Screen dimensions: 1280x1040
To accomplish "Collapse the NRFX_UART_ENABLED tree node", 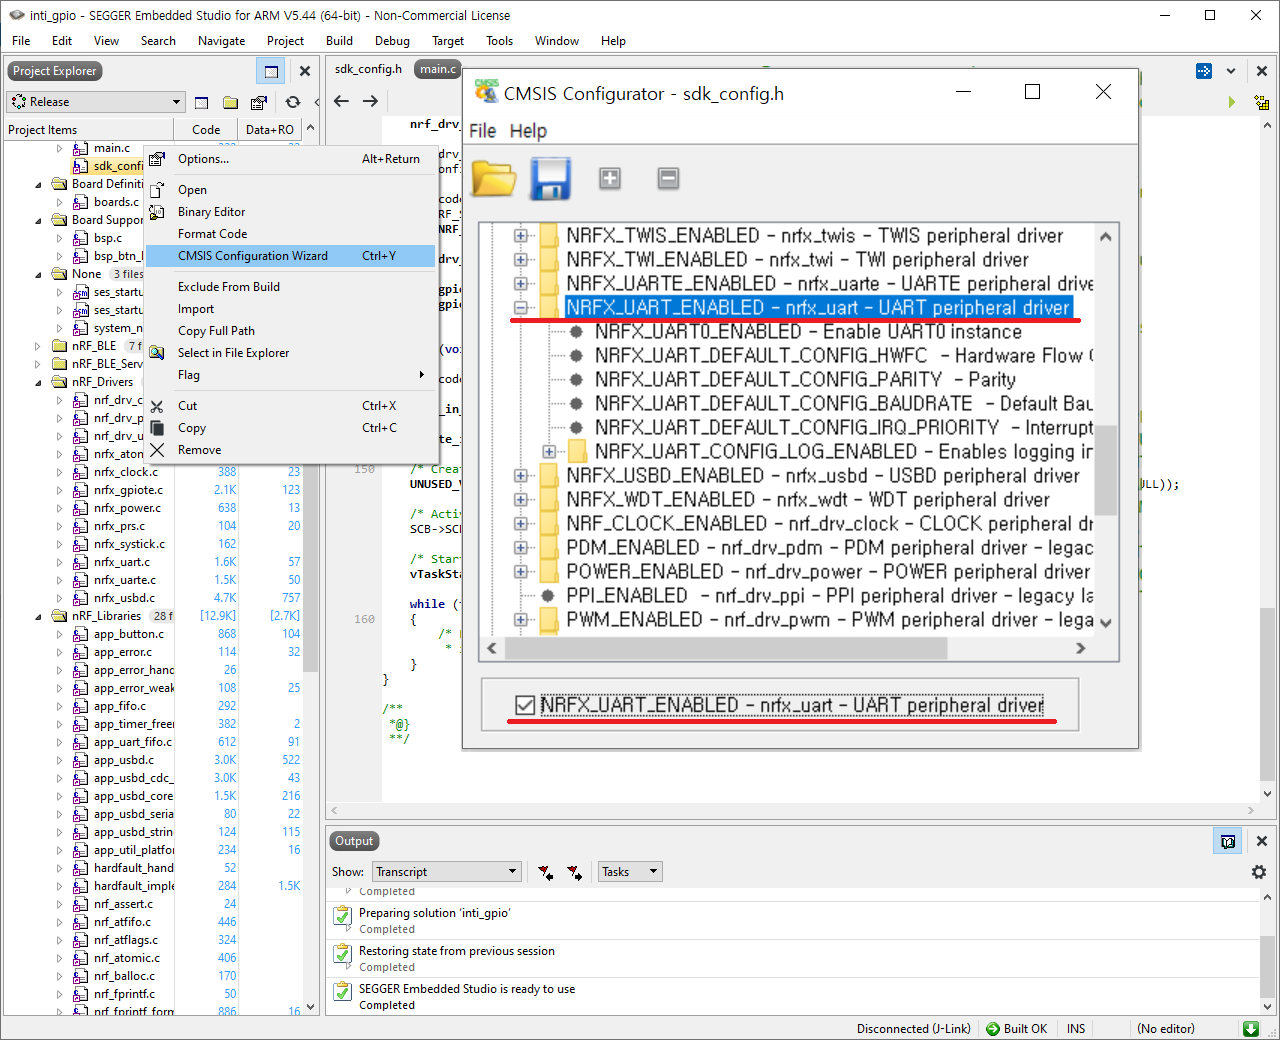I will click(521, 308).
